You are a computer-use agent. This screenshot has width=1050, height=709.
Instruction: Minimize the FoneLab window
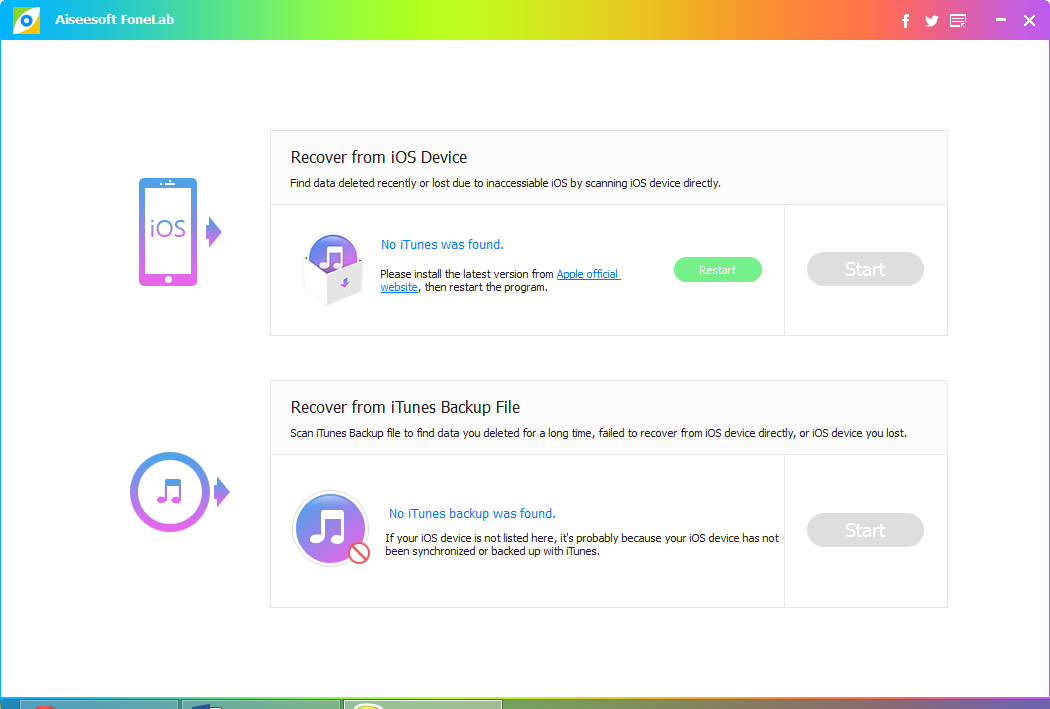coord(1001,21)
